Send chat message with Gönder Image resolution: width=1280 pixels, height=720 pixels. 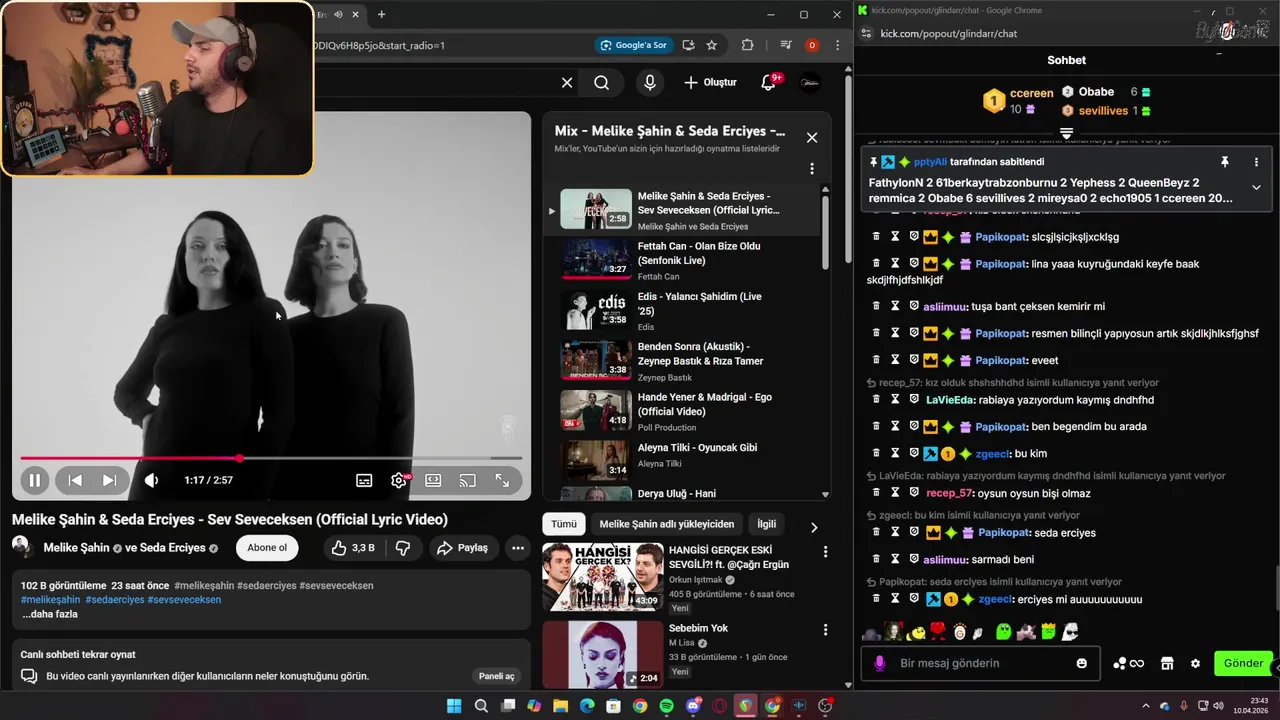click(1243, 663)
